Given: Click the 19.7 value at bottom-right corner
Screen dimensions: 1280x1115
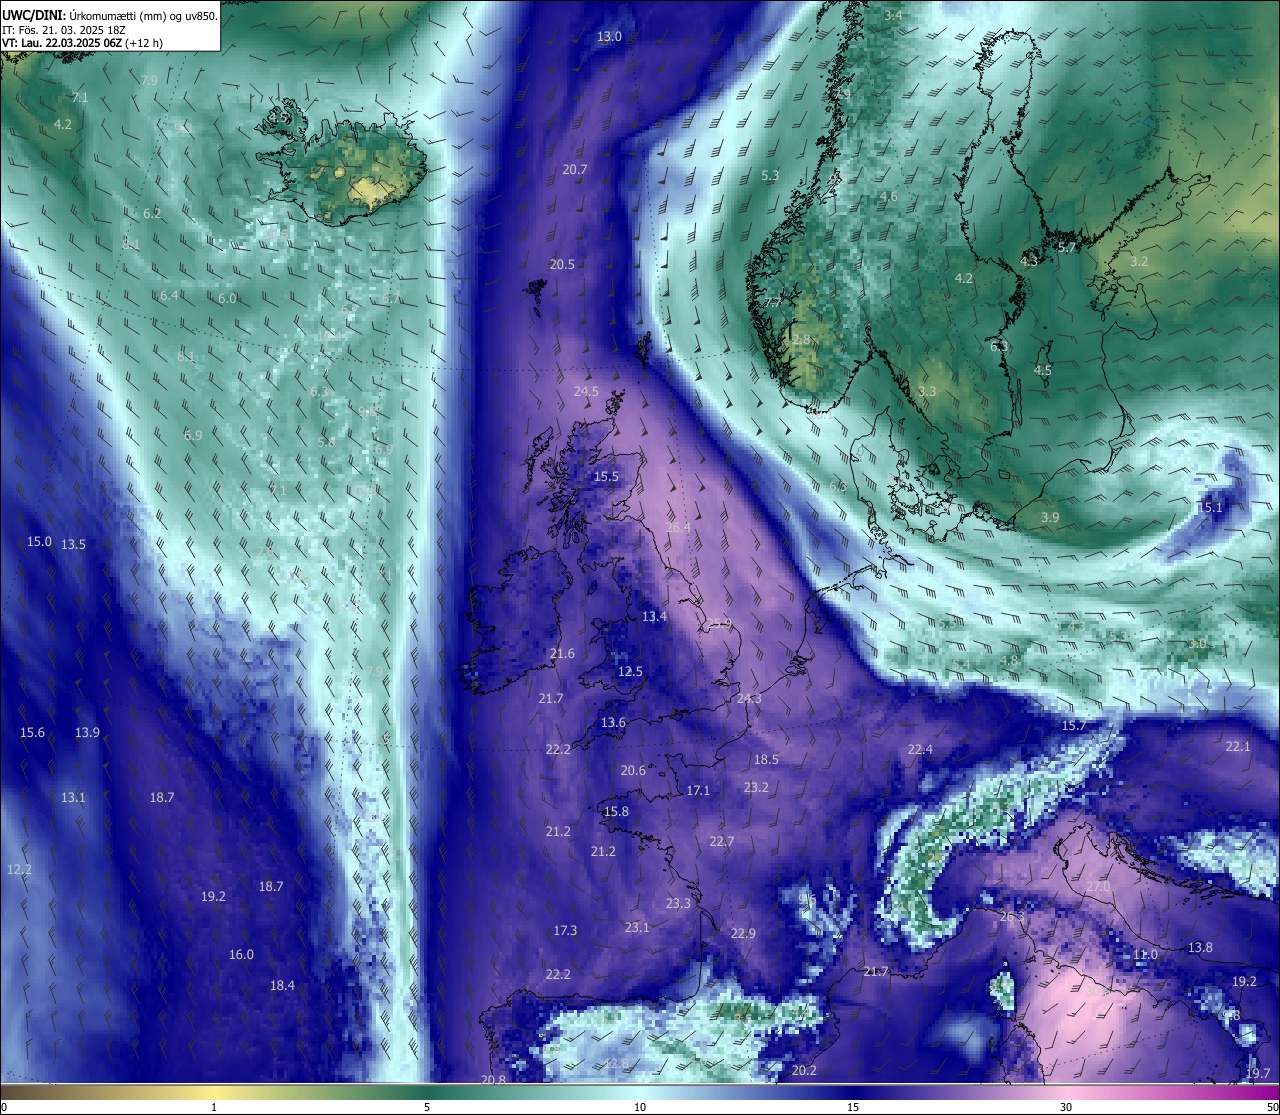Looking at the screenshot, I should point(1258,1073).
